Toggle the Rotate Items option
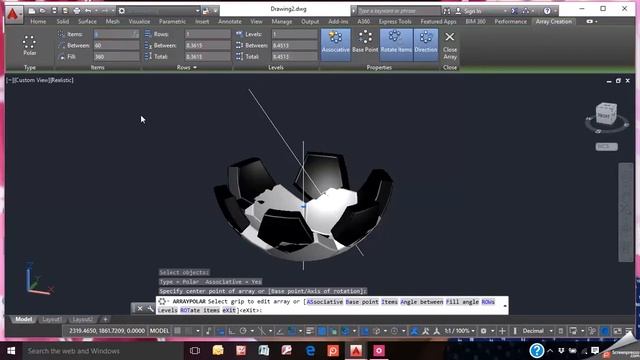 396,44
